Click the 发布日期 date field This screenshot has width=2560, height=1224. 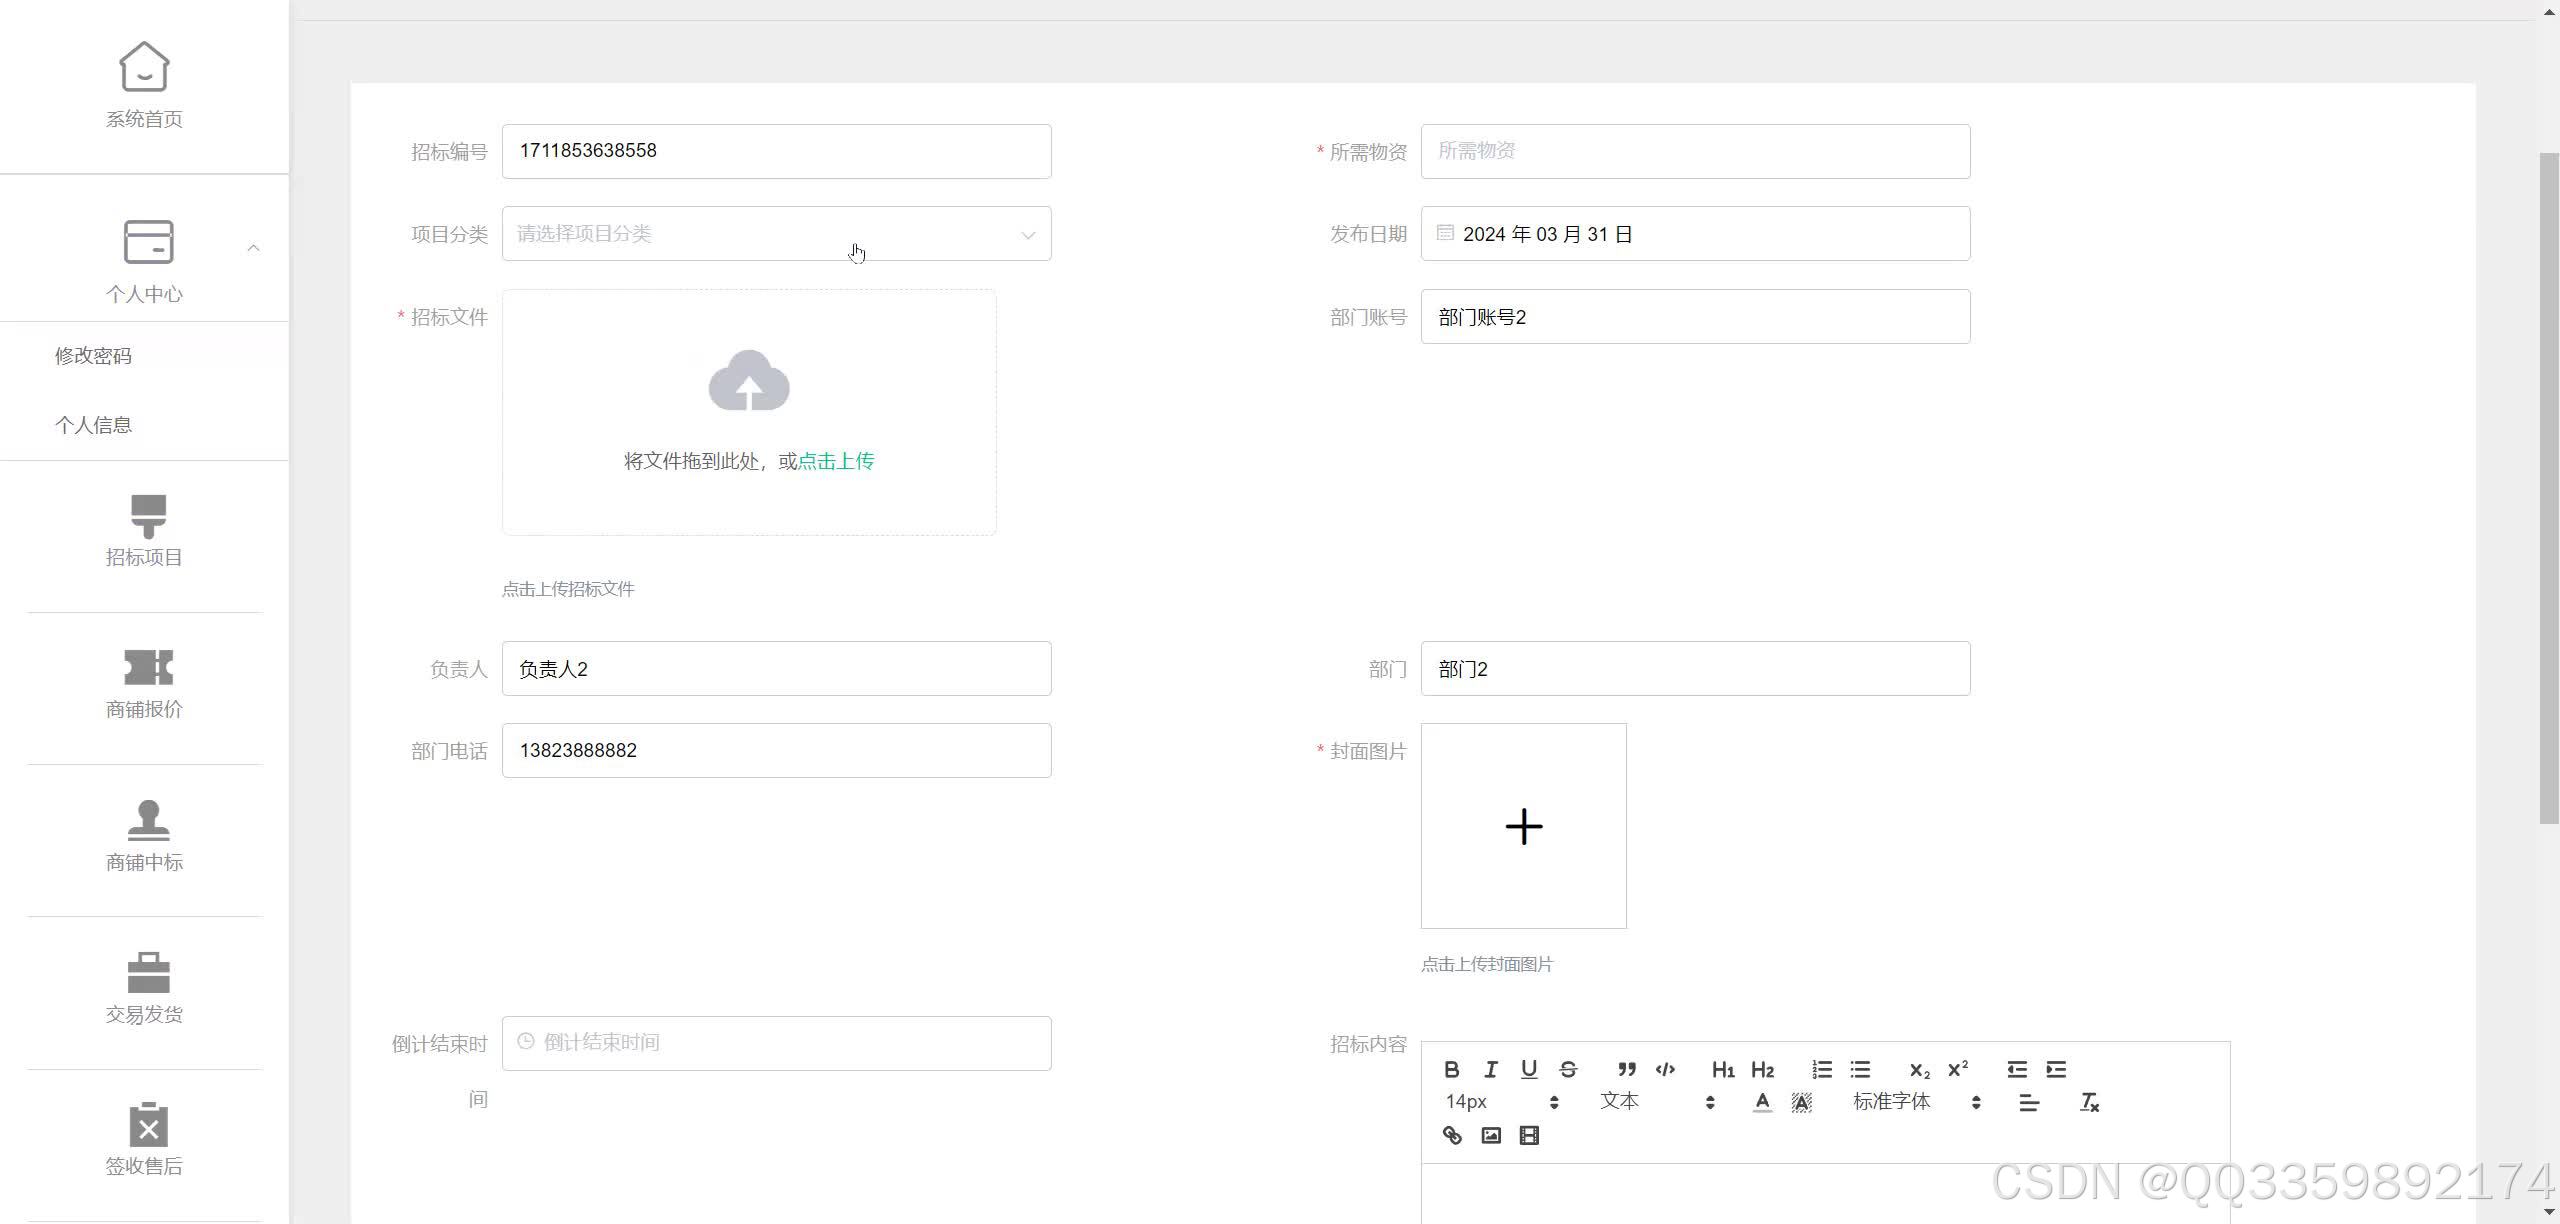(1695, 234)
